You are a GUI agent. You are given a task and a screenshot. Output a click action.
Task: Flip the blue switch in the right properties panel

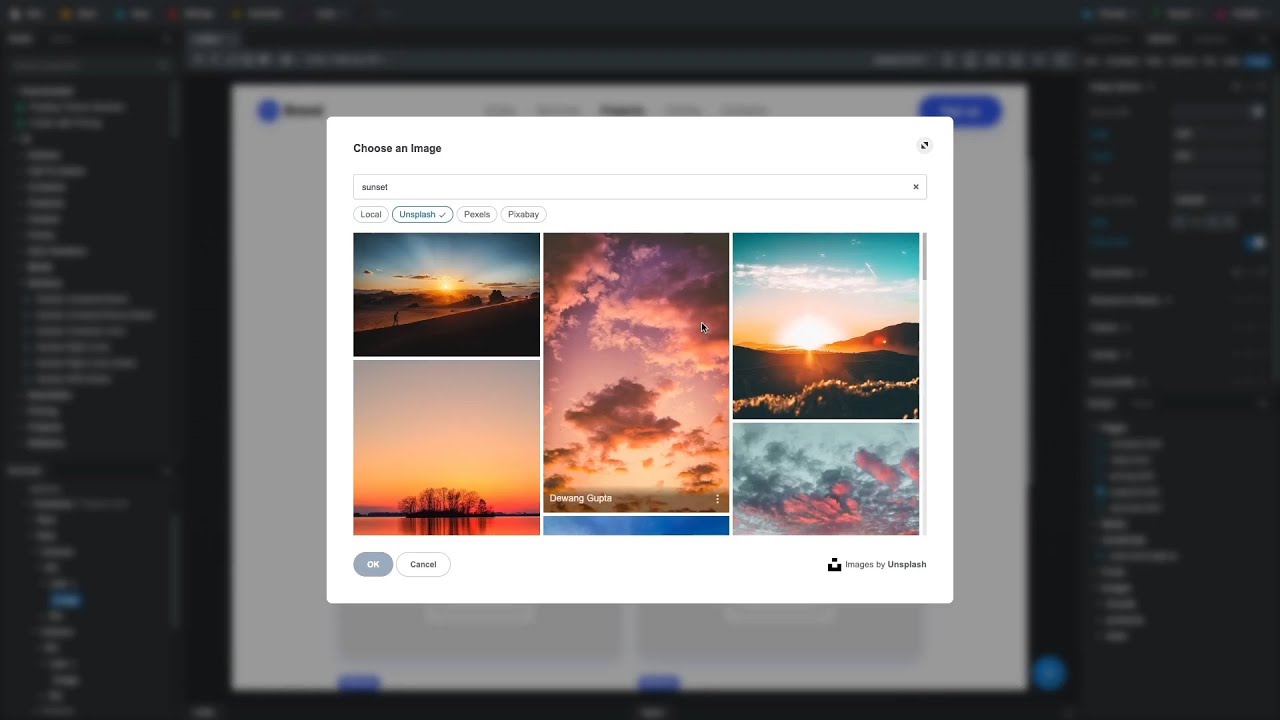tap(1256, 242)
